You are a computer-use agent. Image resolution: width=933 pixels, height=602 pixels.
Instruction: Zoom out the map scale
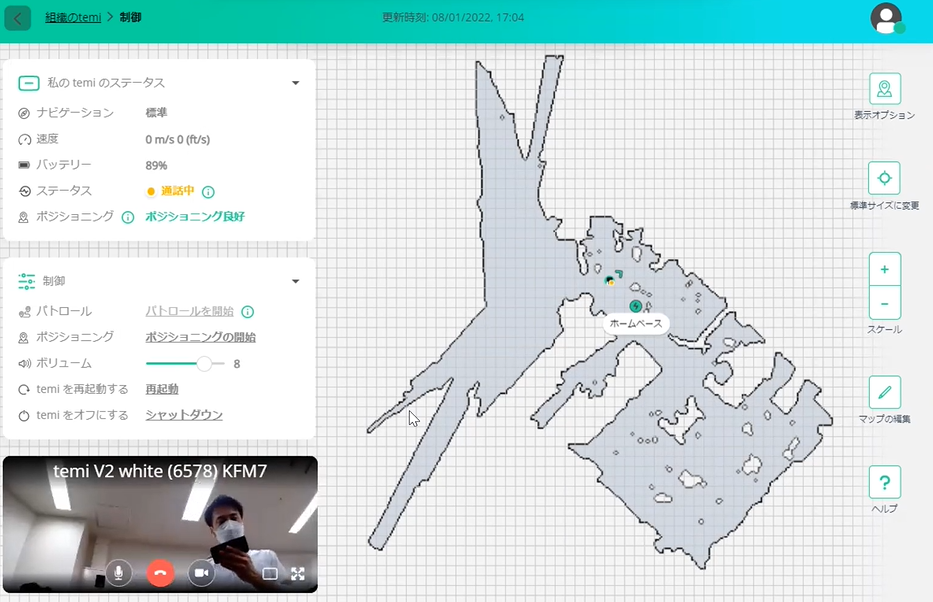coord(884,302)
